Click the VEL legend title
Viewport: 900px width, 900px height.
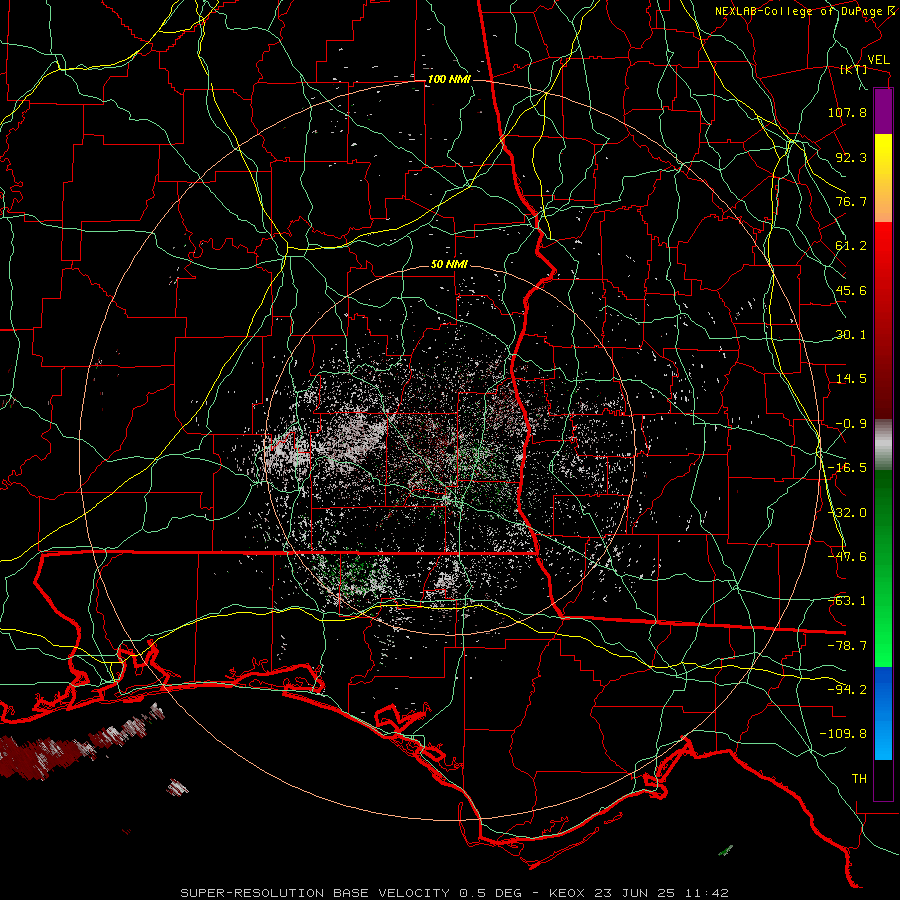878,60
